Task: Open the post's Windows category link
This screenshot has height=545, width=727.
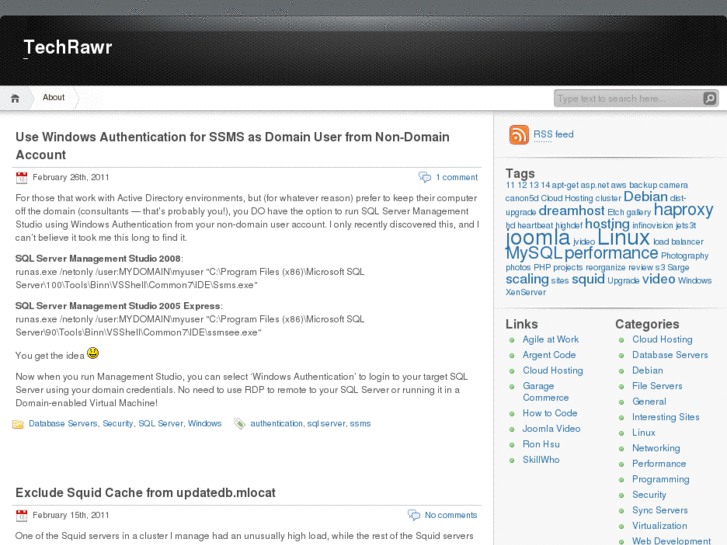Action: point(204,423)
